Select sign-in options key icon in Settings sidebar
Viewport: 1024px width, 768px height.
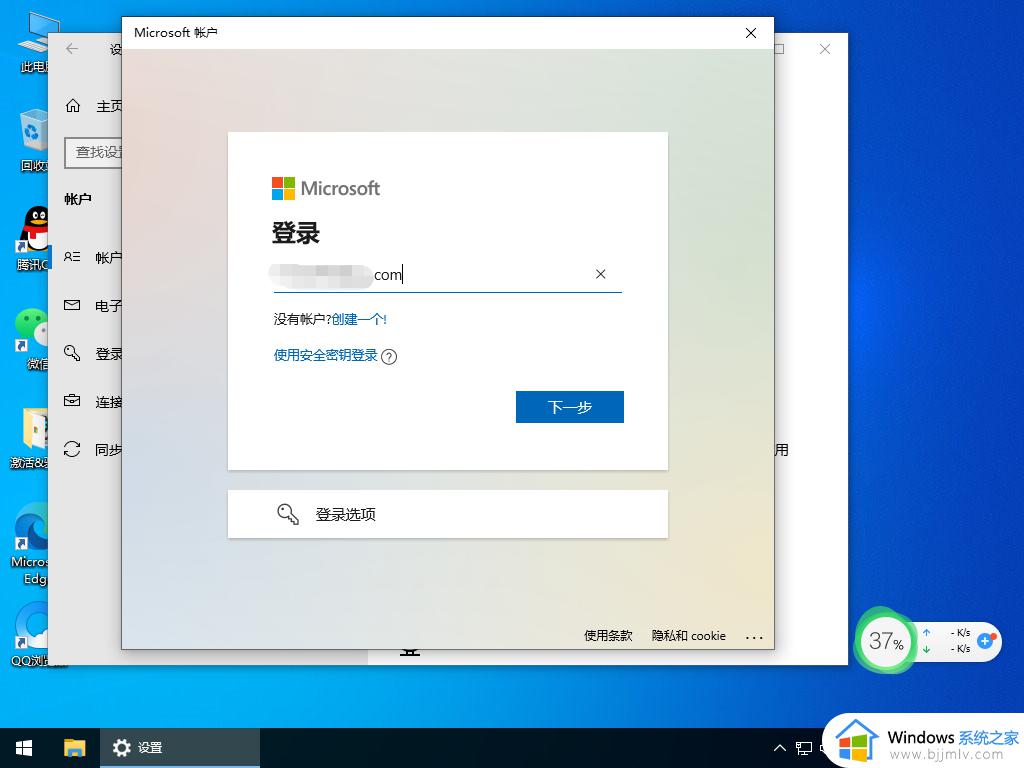click(x=72, y=353)
